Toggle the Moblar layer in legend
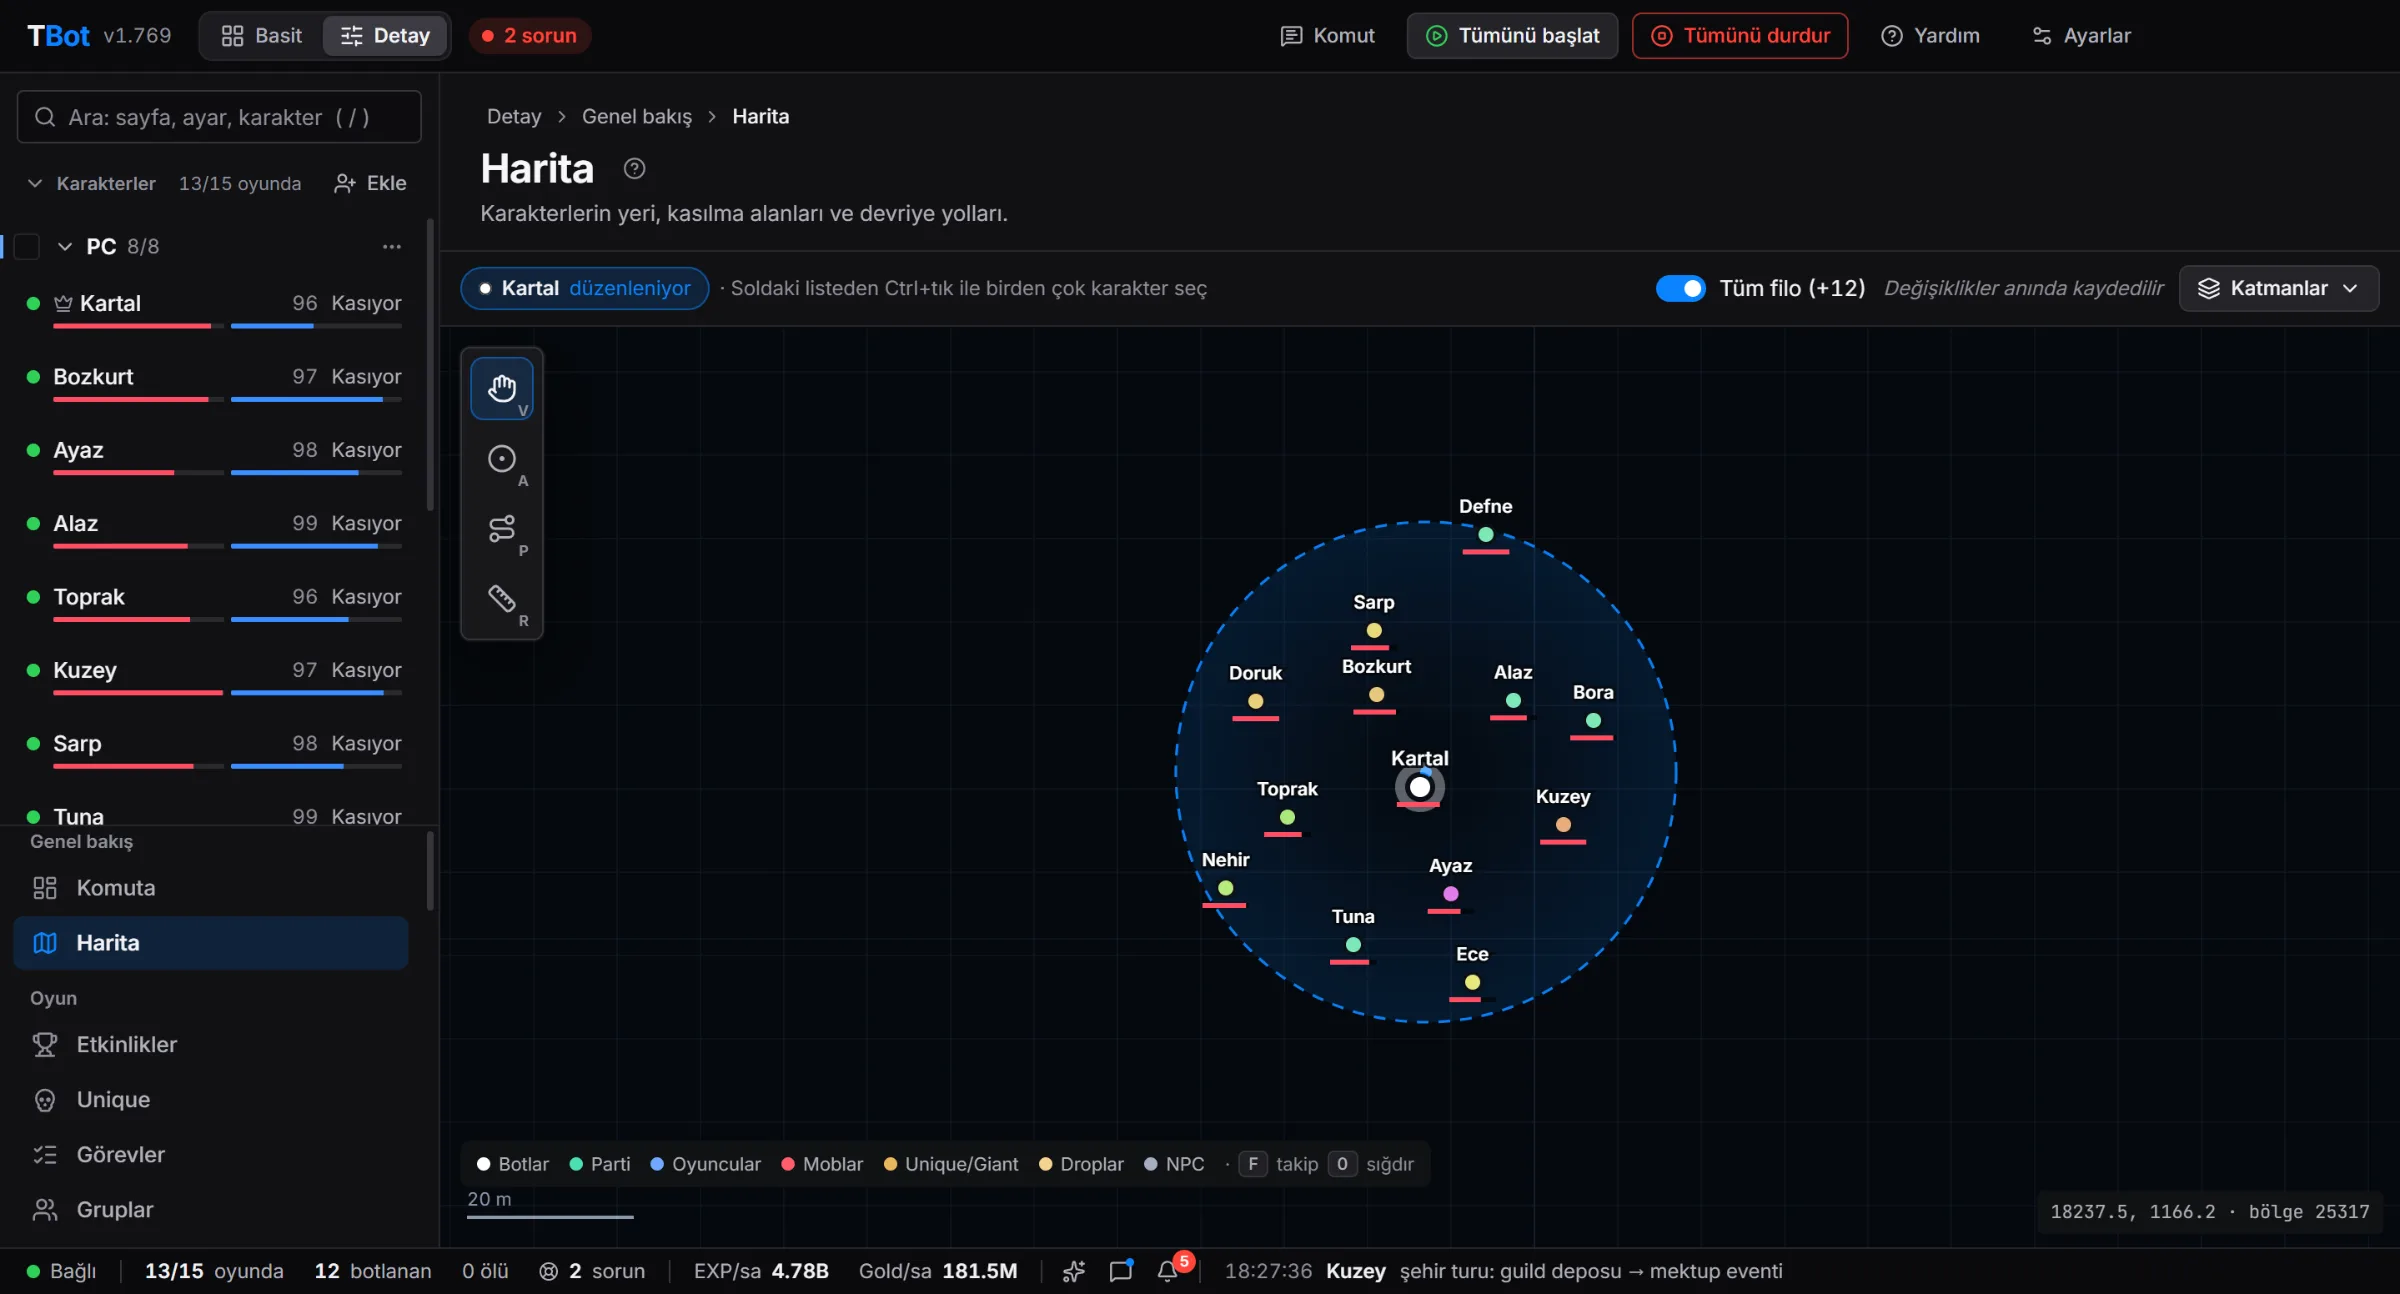2400x1294 pixels. tap(822, 1164)
